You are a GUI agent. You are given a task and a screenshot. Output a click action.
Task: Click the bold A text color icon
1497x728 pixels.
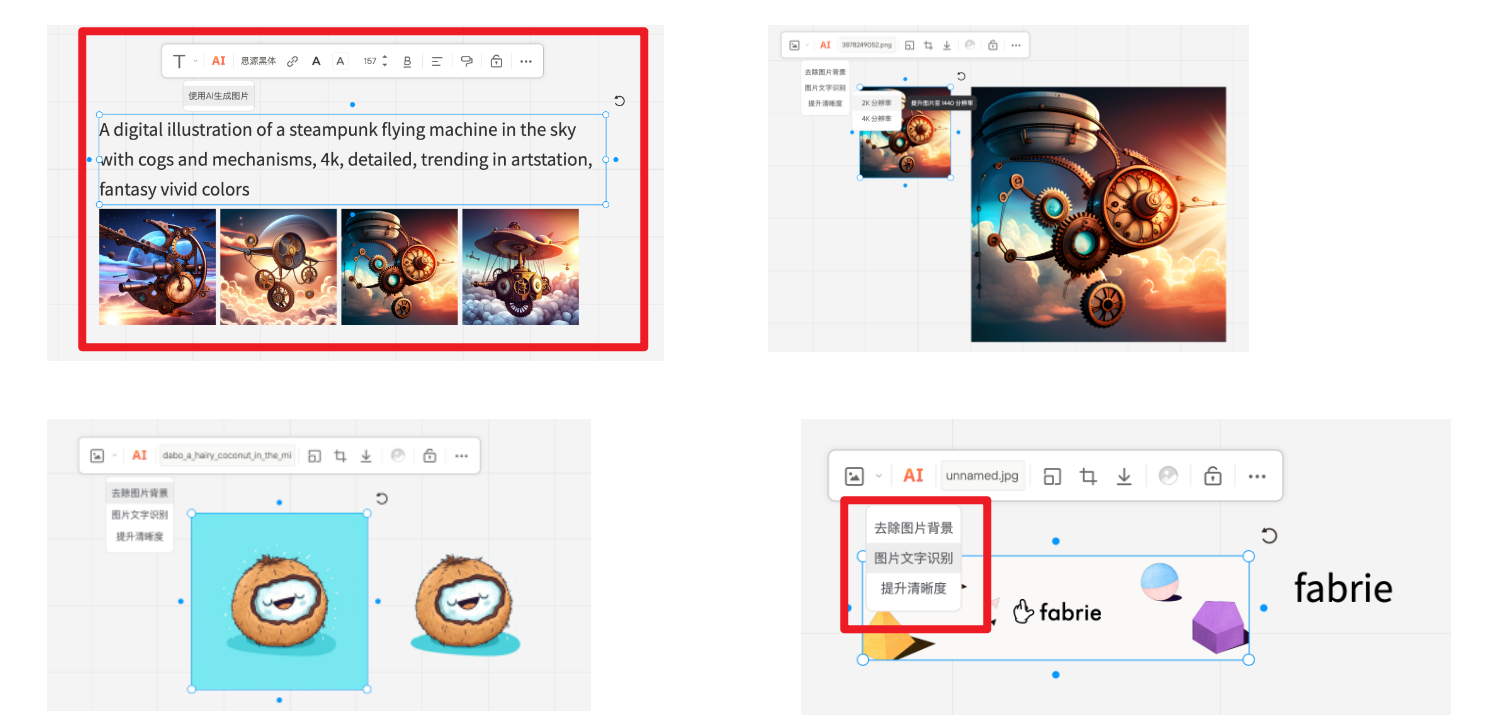coord(316,61)
